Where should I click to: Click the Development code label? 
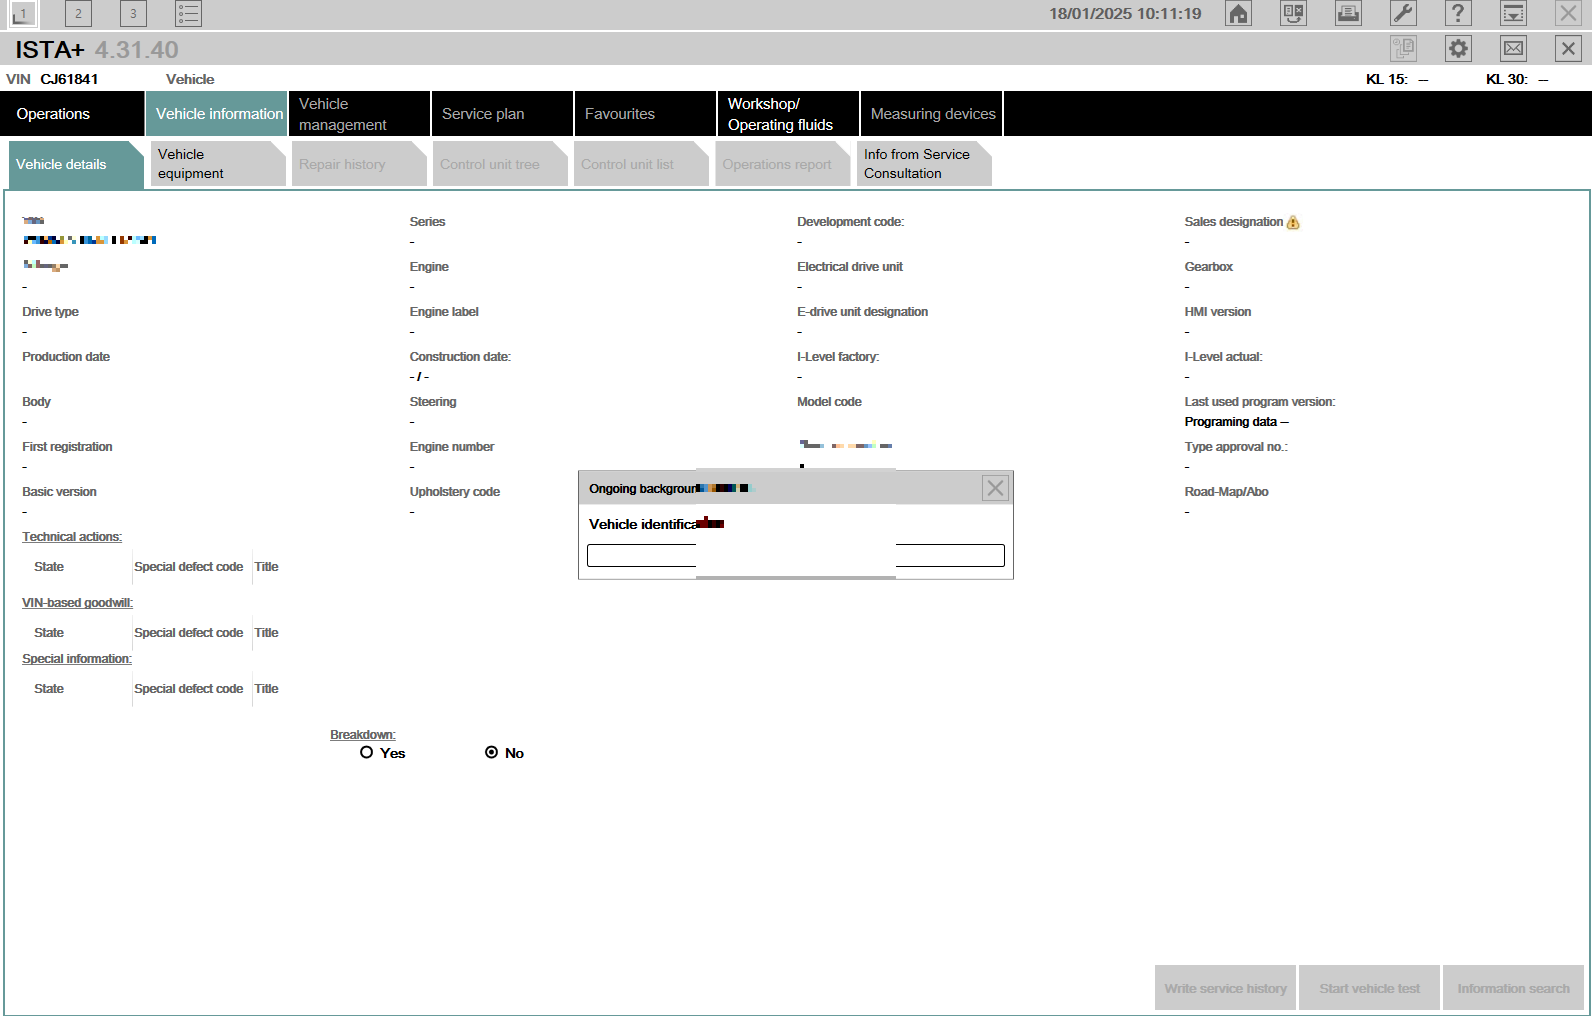[851, 222]
